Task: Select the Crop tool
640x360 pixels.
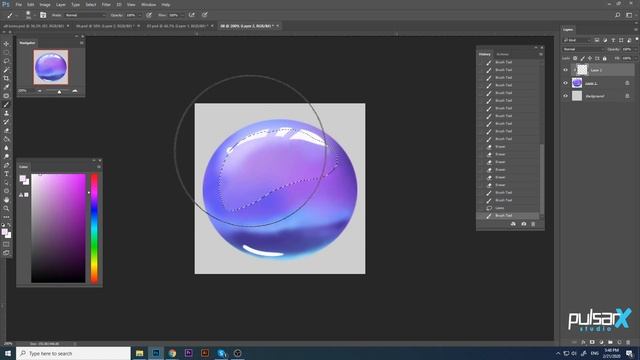Action: (6, 78)
